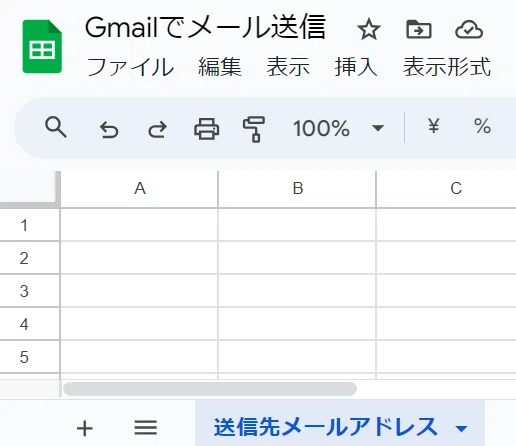Activate the paint format roller
The height and width of the screenshot is (446, 516).
(254, 129)
